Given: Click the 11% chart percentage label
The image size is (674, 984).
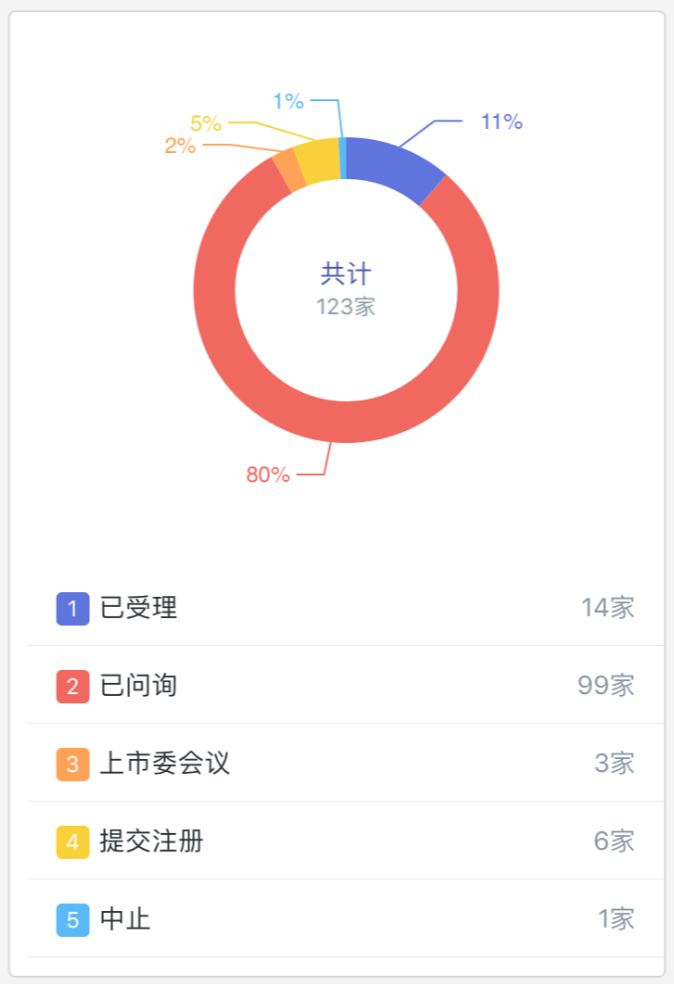Looking at the screenshot, I should [x=501, y=122].
